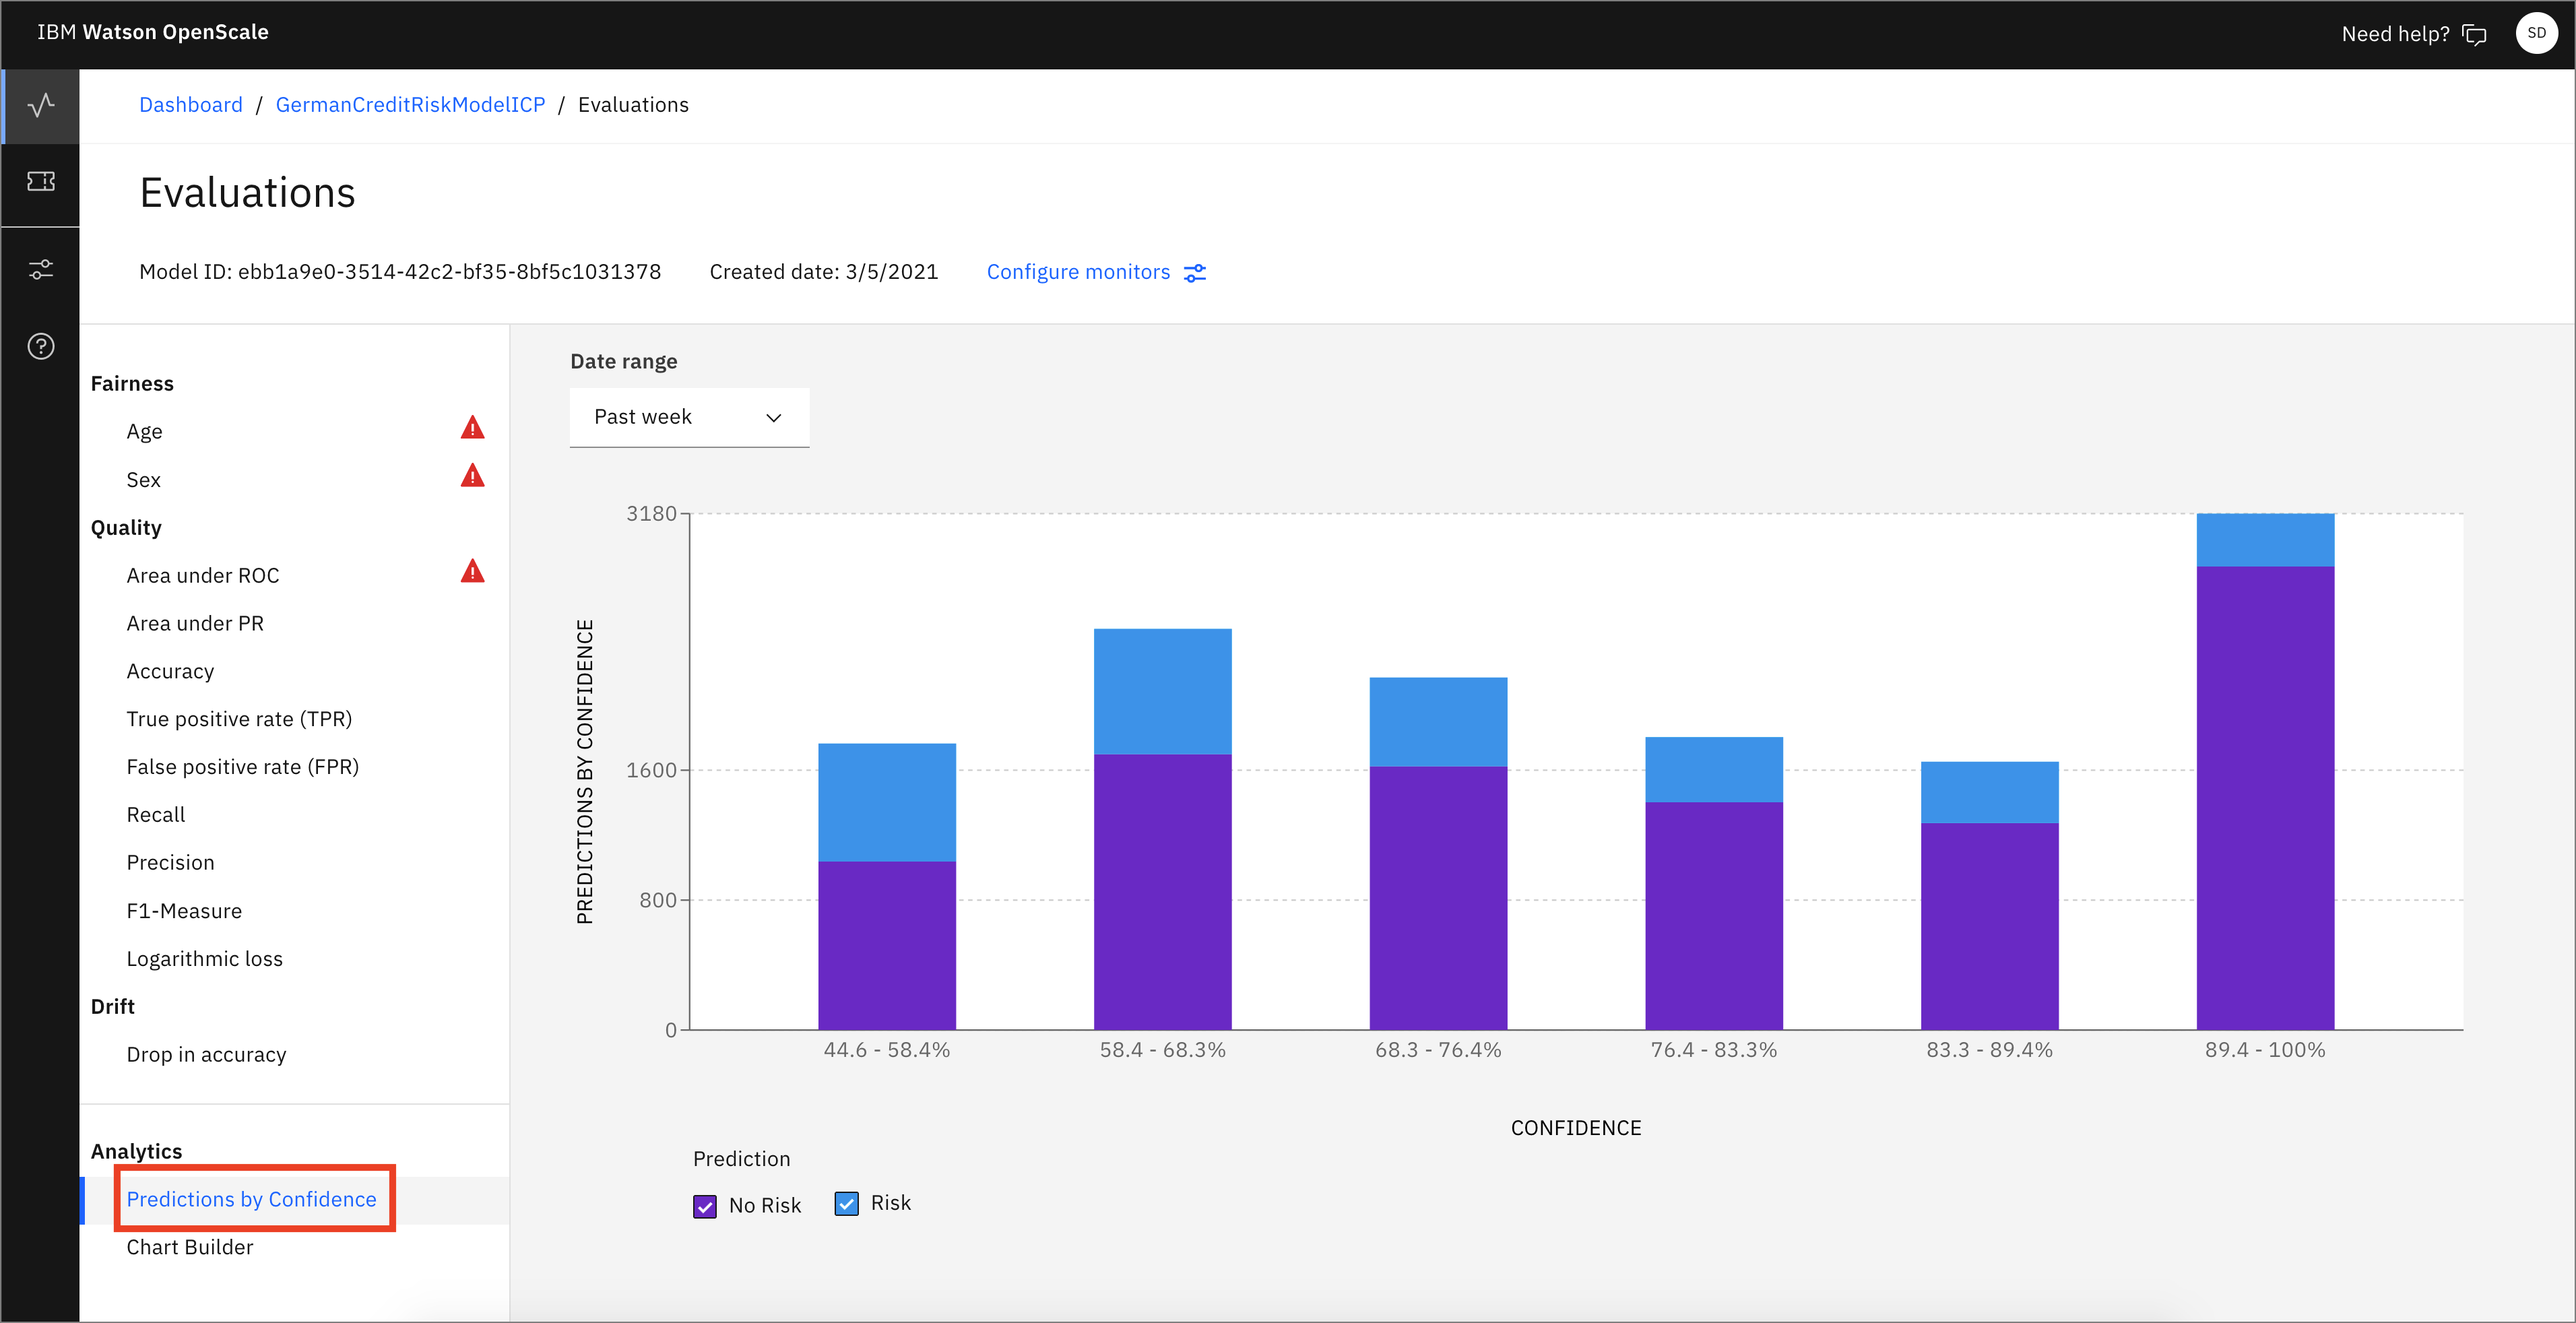
Task: Click the Fairness section heading
Action: [132, 384]
